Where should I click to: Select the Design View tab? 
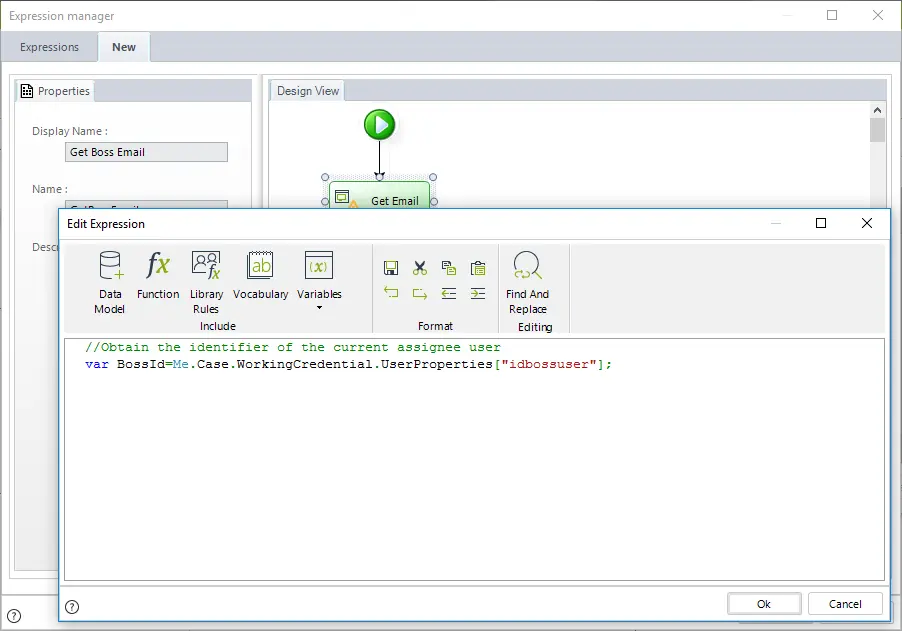(x=308, y=91)
